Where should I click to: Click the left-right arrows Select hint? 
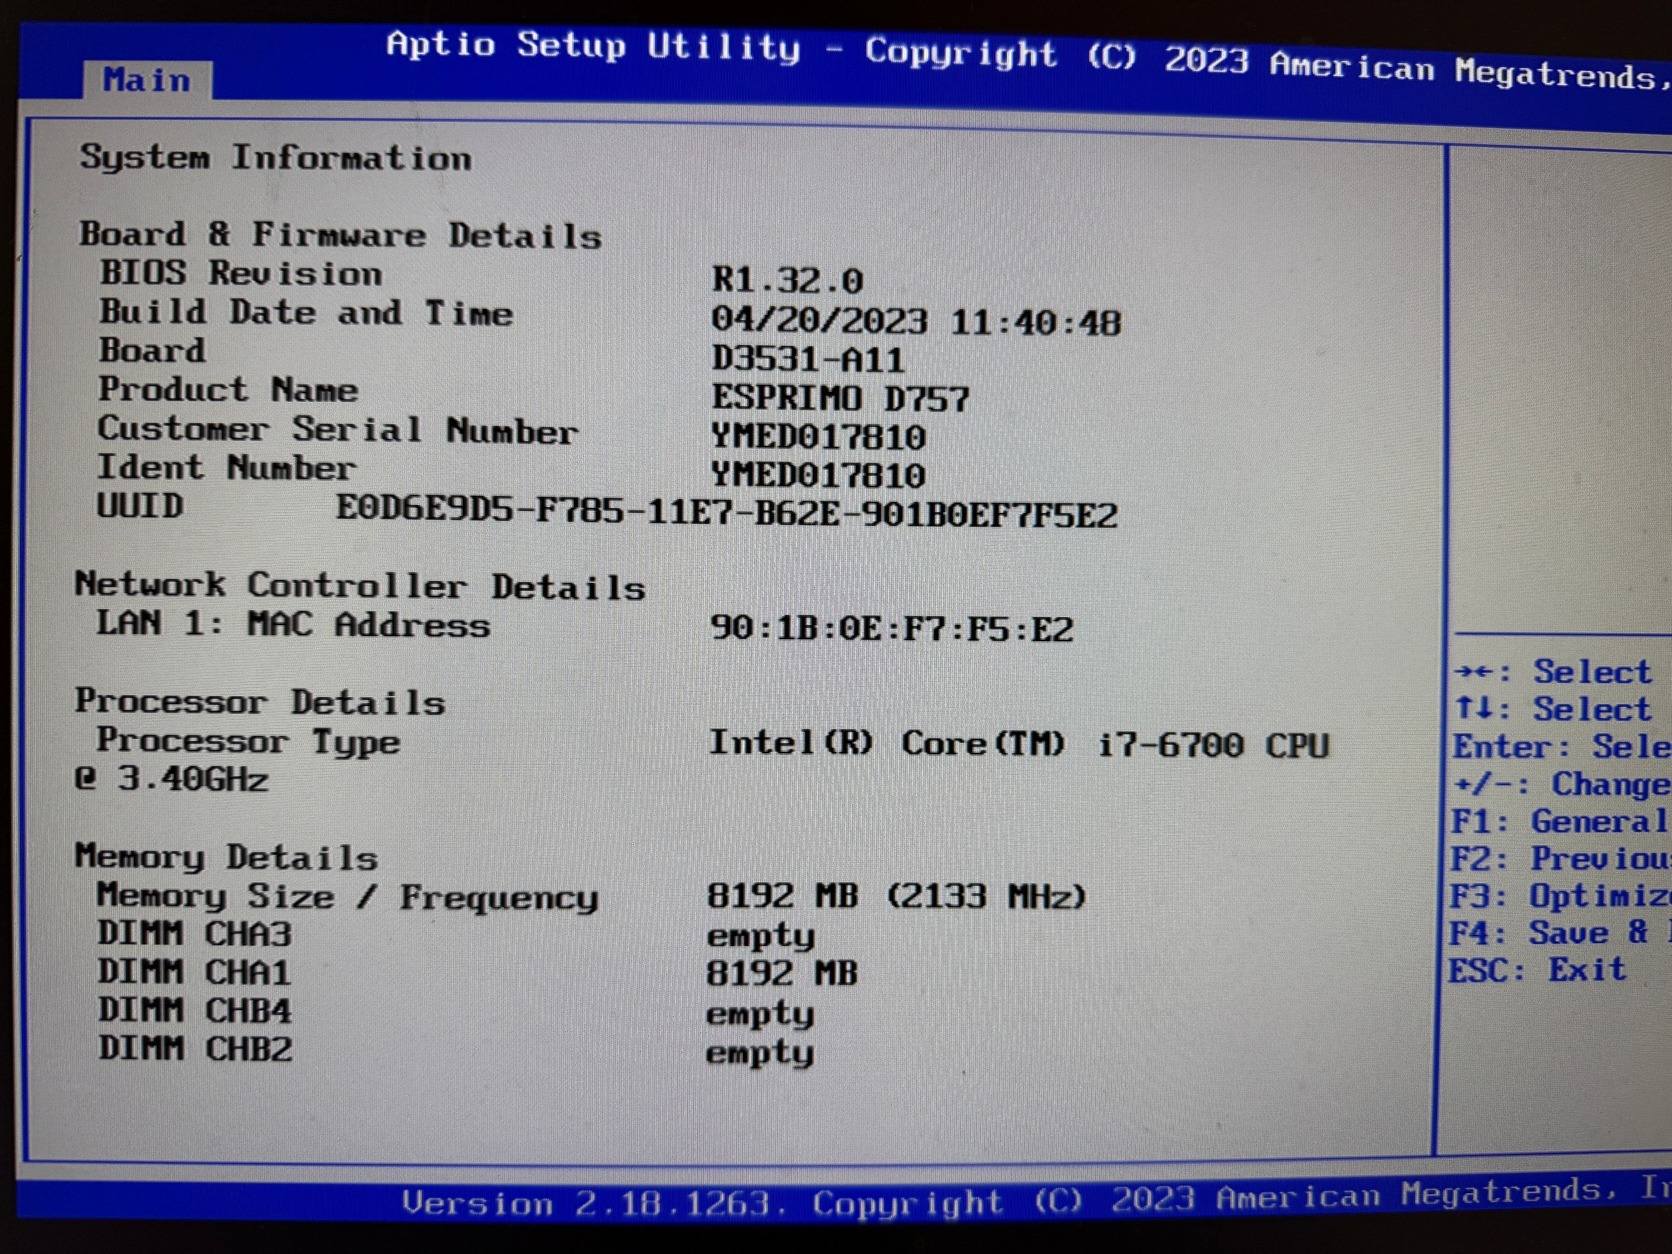click(1553, 671)
